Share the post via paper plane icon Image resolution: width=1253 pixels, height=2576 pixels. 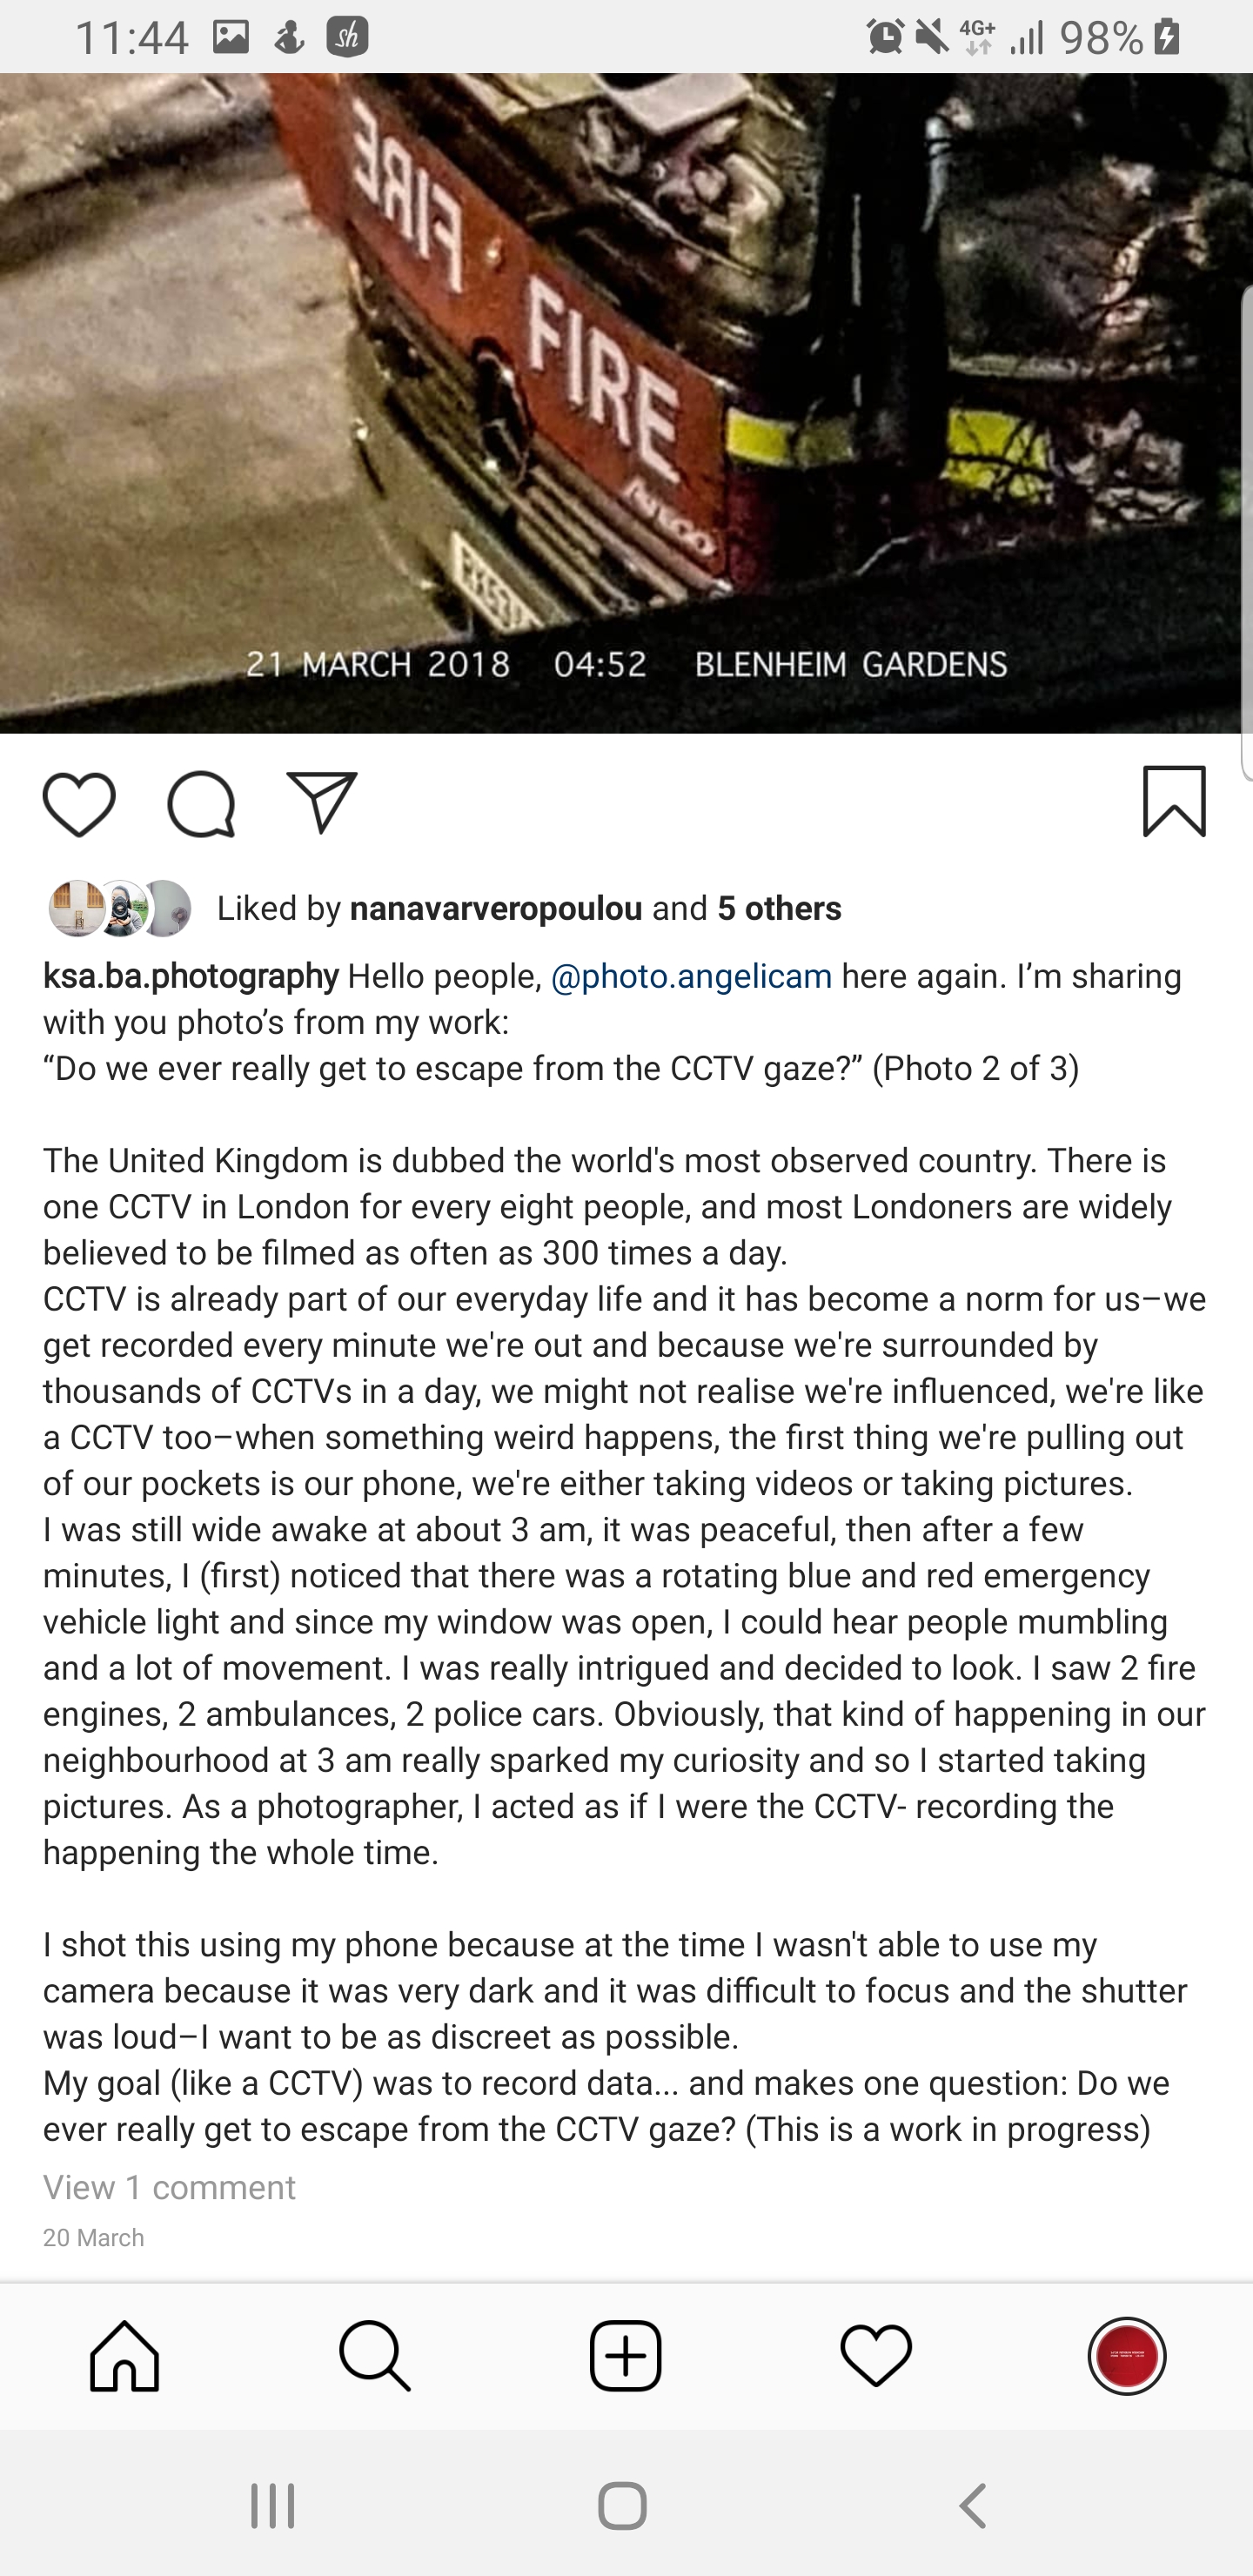click(322, 802)
